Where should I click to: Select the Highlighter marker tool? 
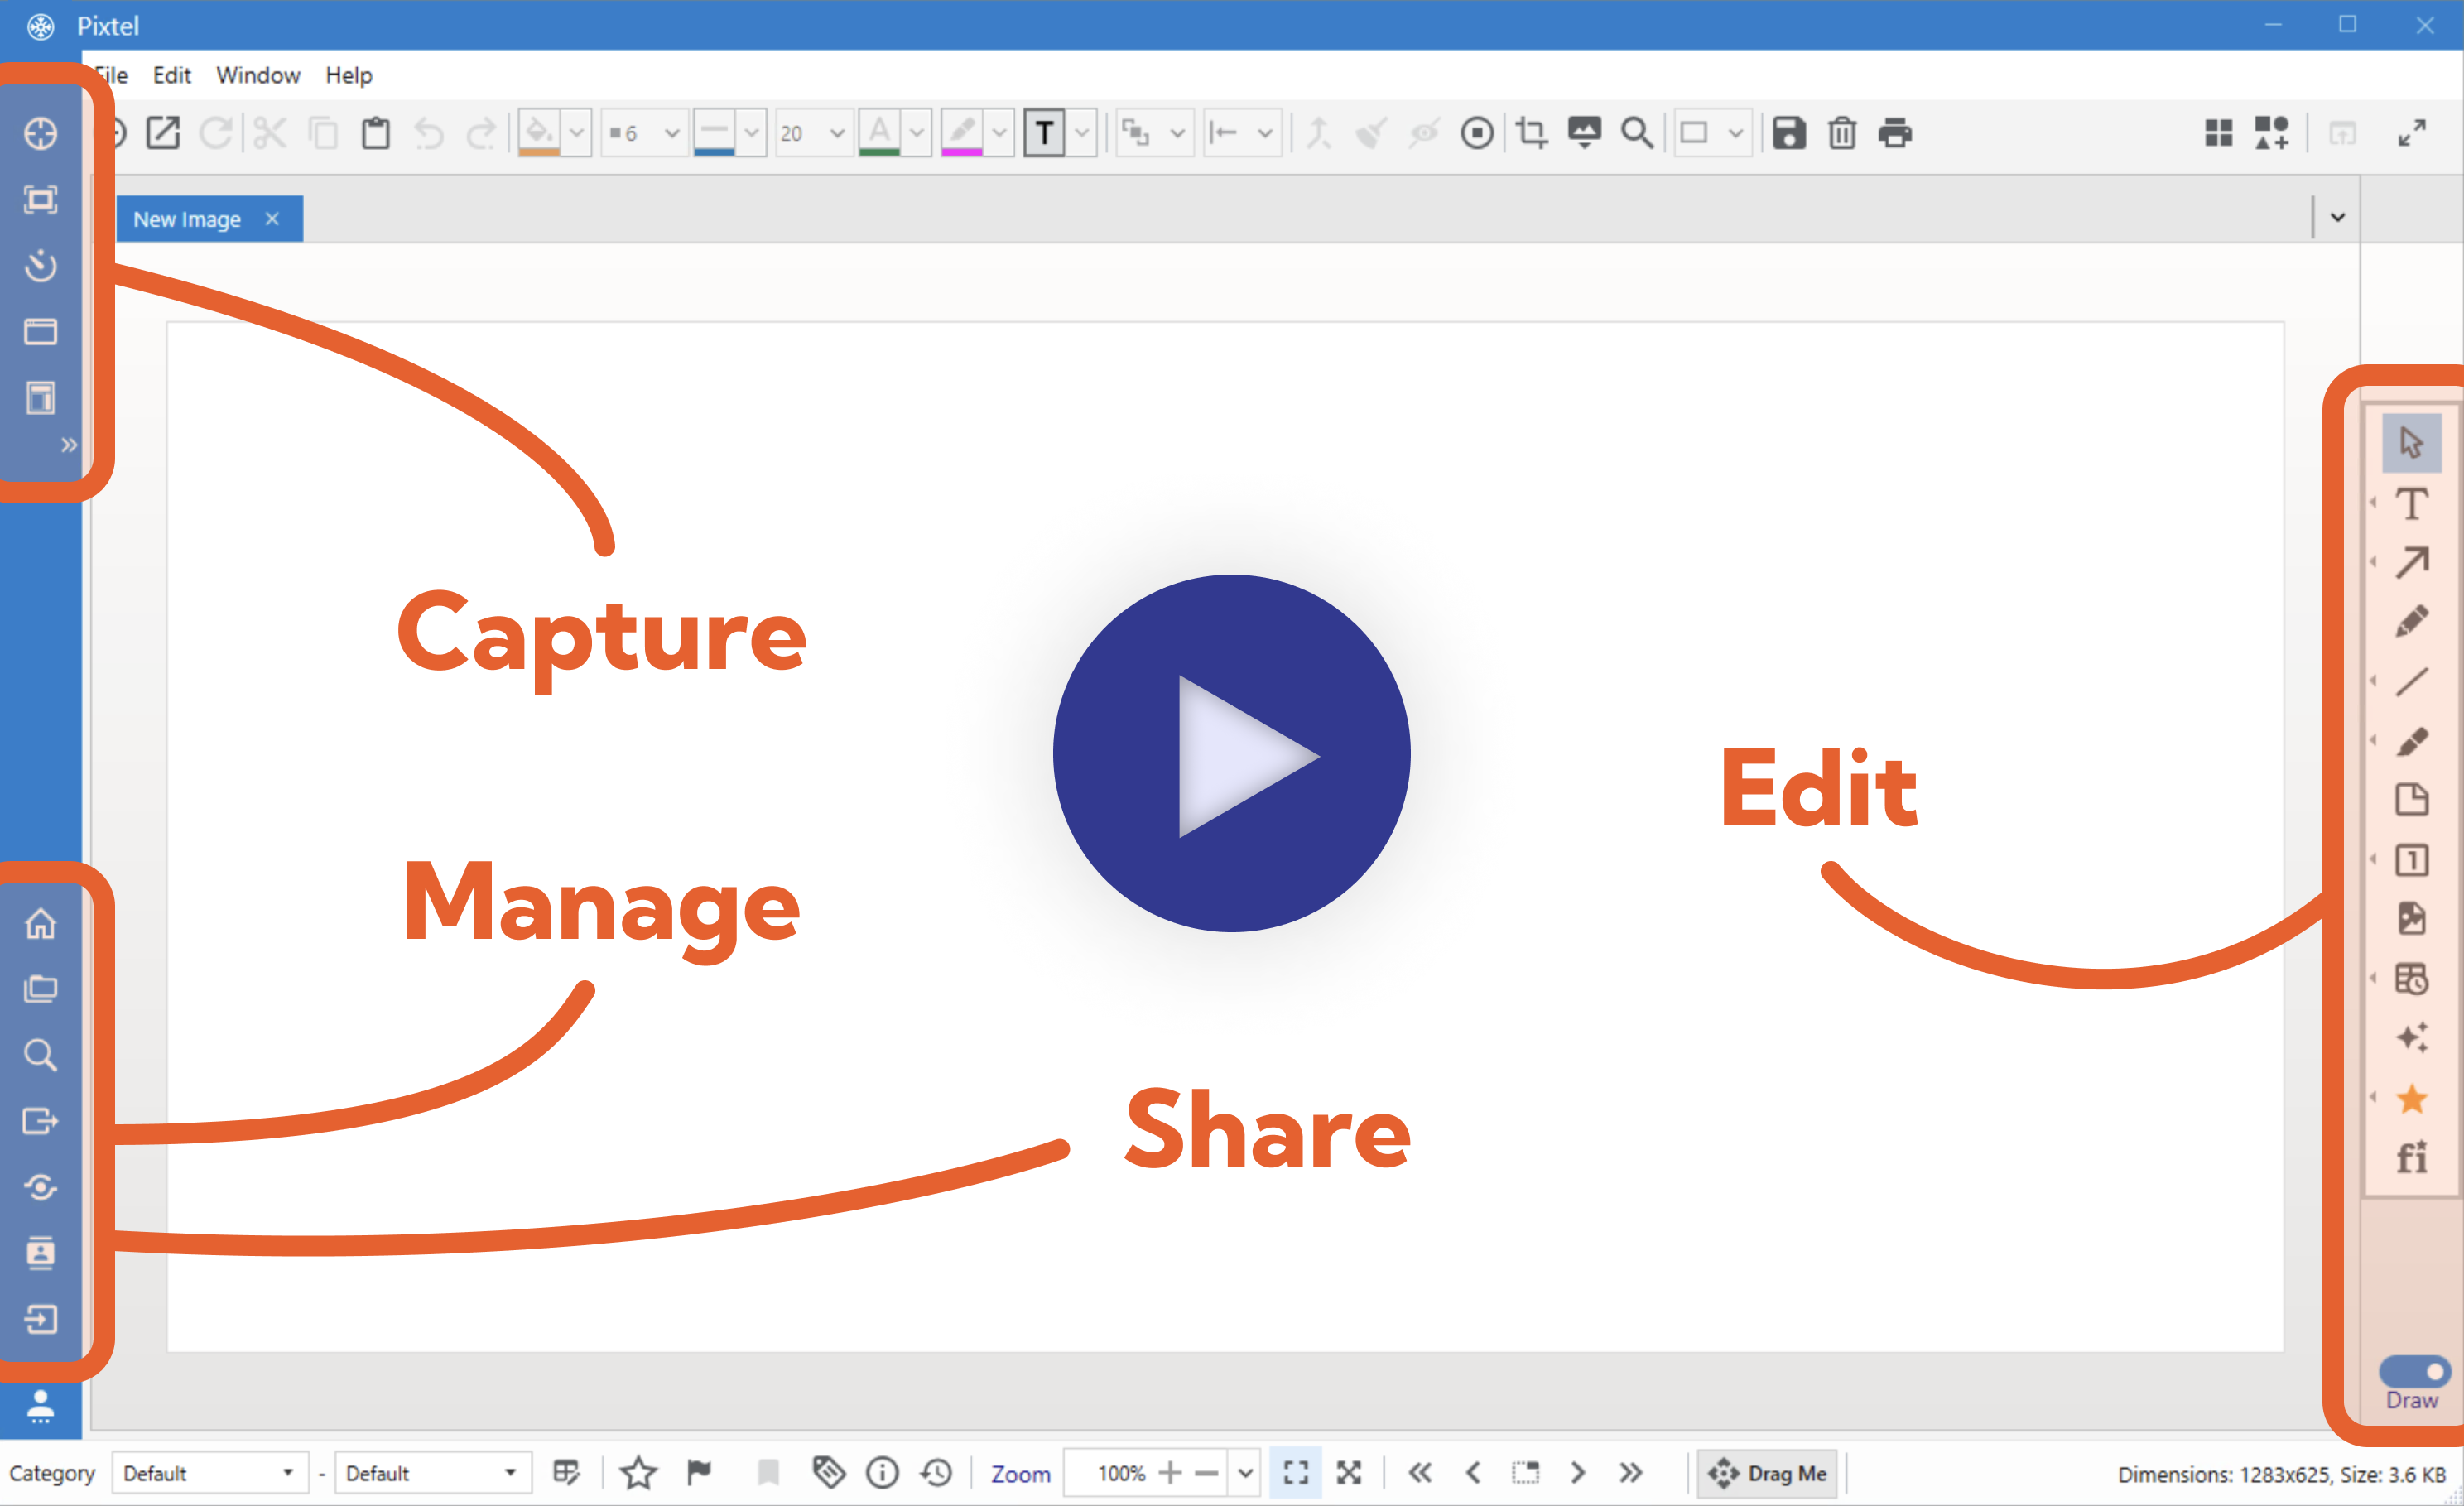[x=2411, y=741]
